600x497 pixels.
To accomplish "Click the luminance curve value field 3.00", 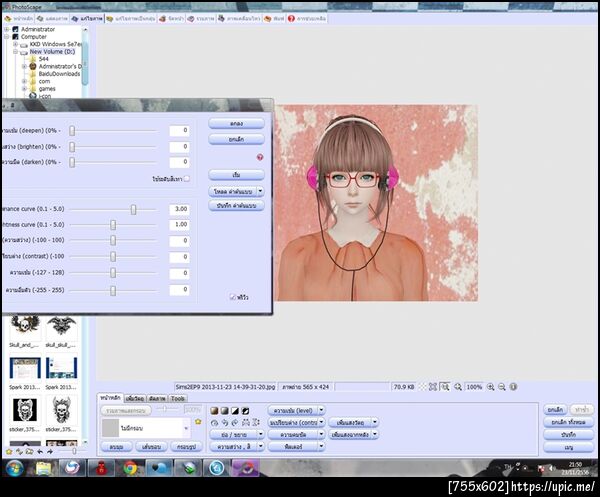I will 179,209.
